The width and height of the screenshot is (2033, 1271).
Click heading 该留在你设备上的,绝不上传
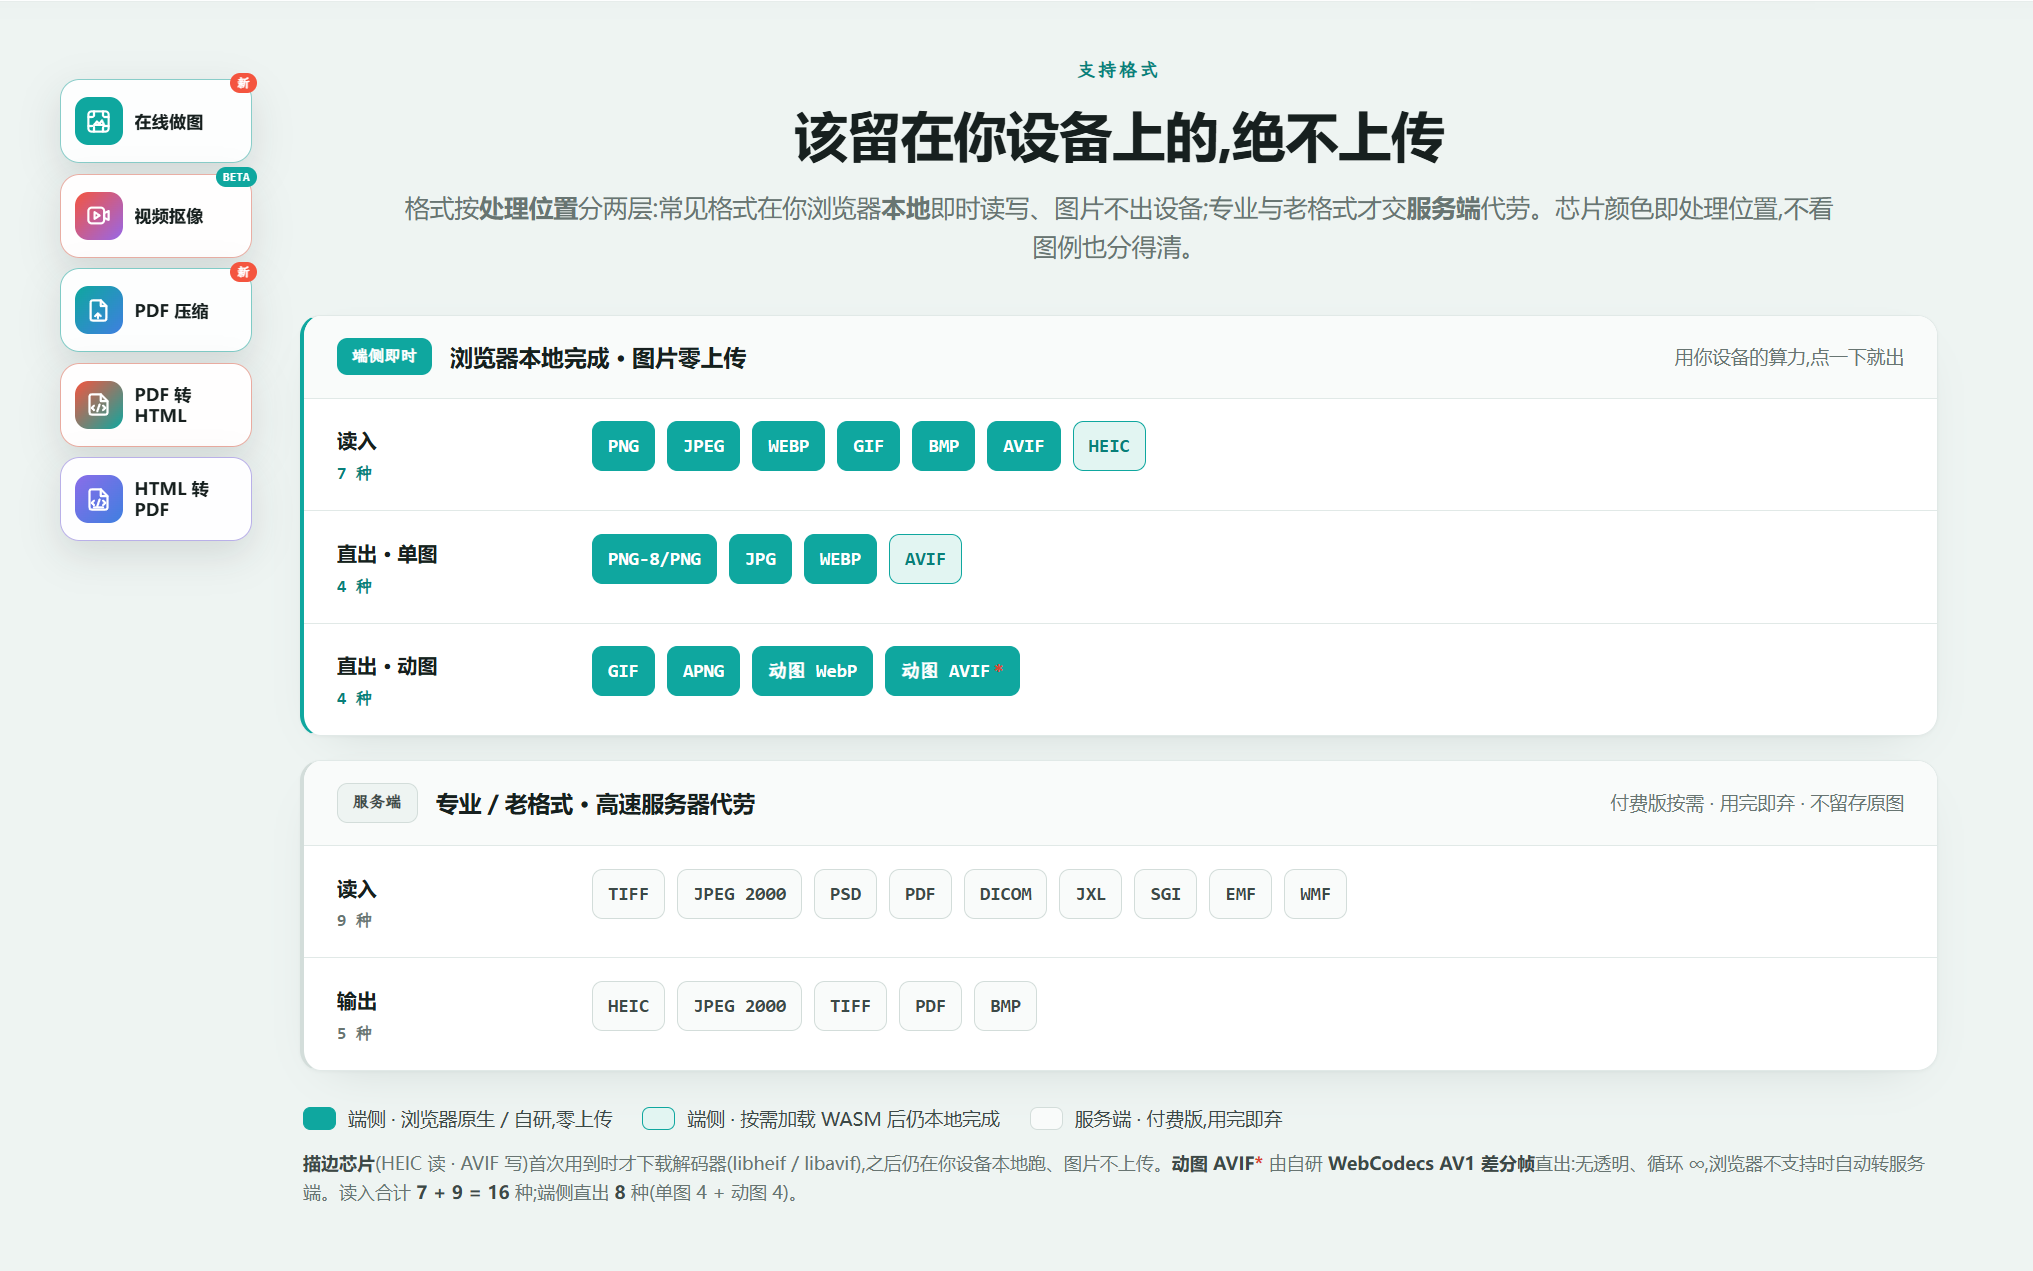[x=1119, y=138]
